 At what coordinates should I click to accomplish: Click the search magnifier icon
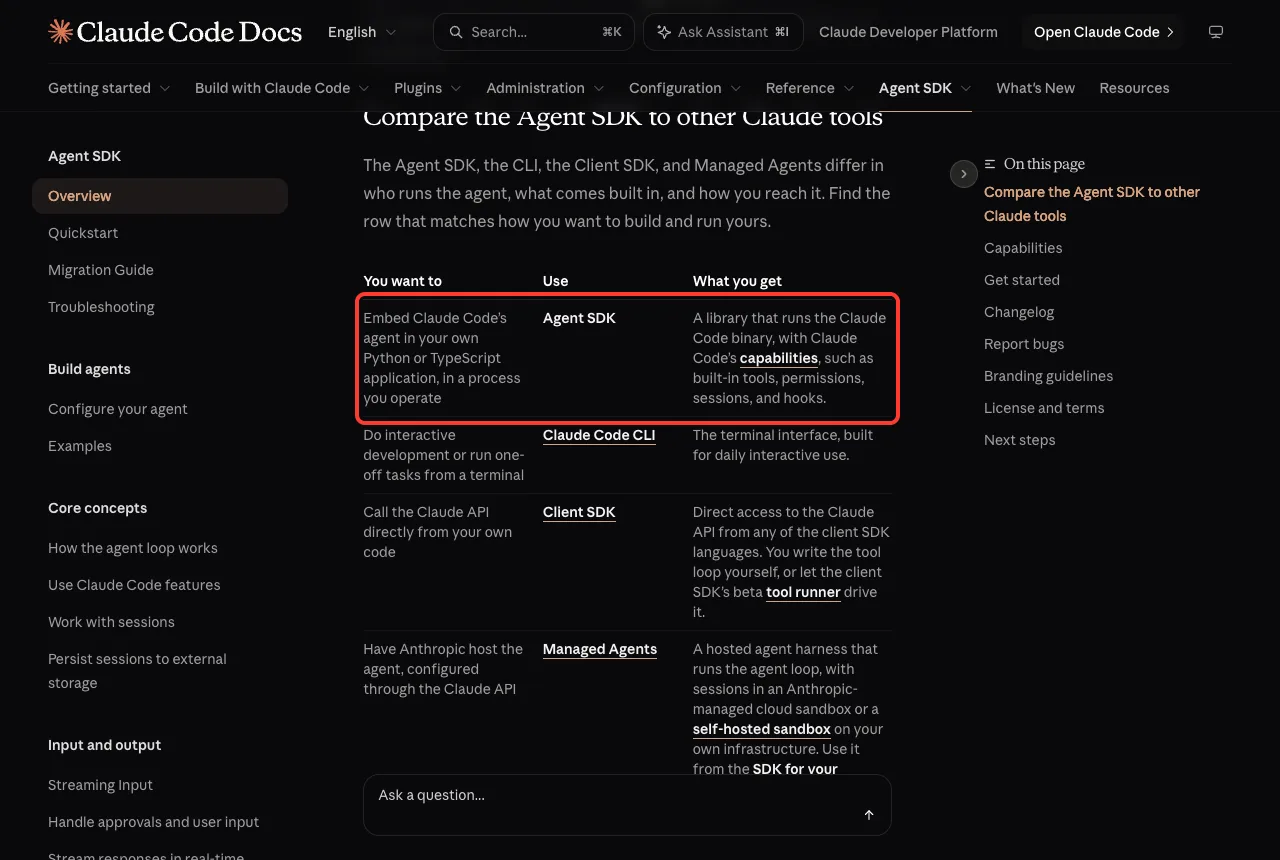pos(456,32)
